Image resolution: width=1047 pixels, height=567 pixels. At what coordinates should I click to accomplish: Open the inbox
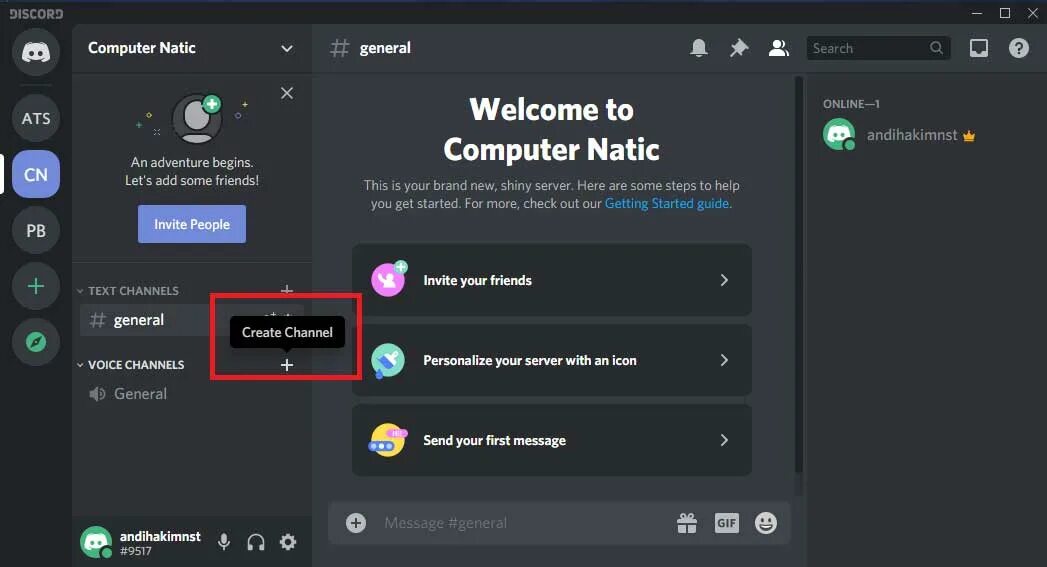coord(979,48)
